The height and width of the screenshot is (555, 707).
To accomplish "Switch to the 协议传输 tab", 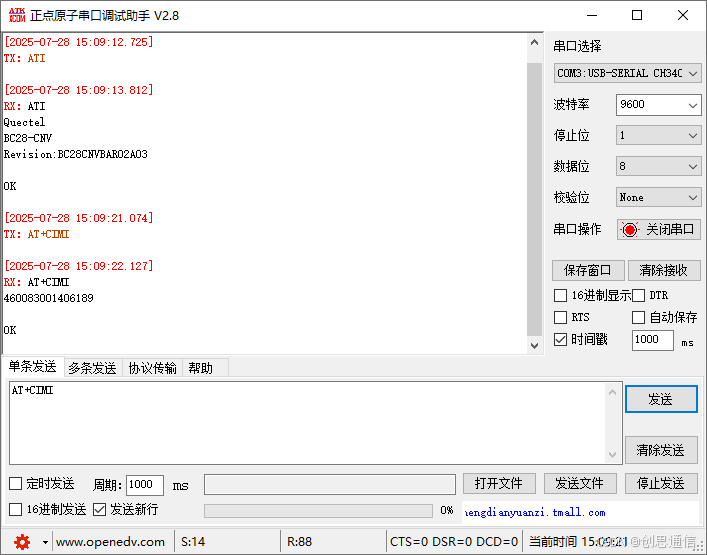I will (x=152, y=368).
